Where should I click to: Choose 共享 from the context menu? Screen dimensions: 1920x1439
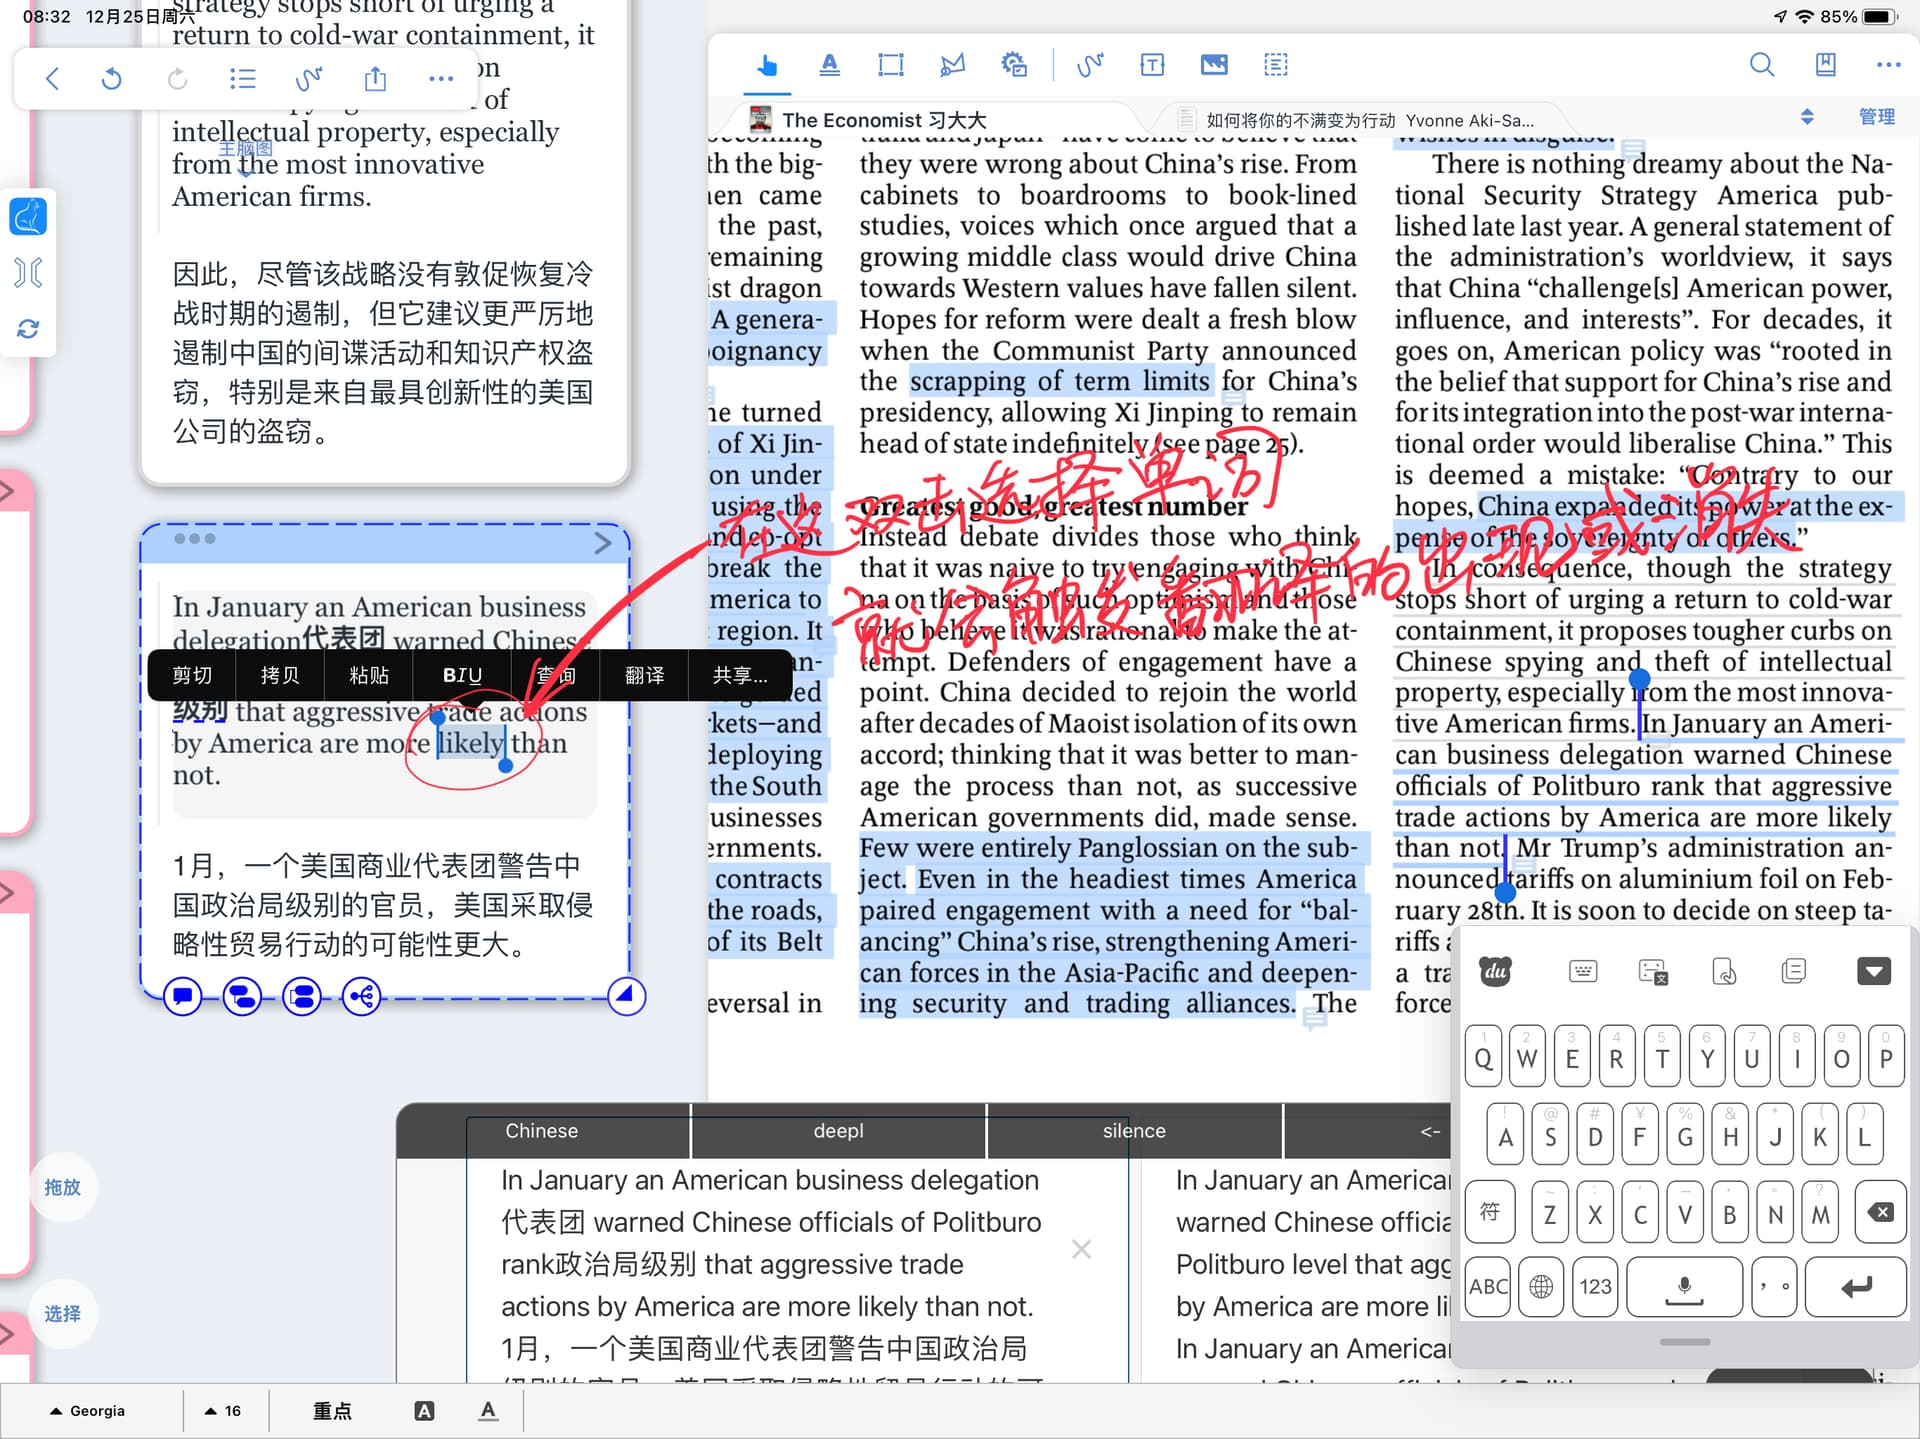[740, 675]
